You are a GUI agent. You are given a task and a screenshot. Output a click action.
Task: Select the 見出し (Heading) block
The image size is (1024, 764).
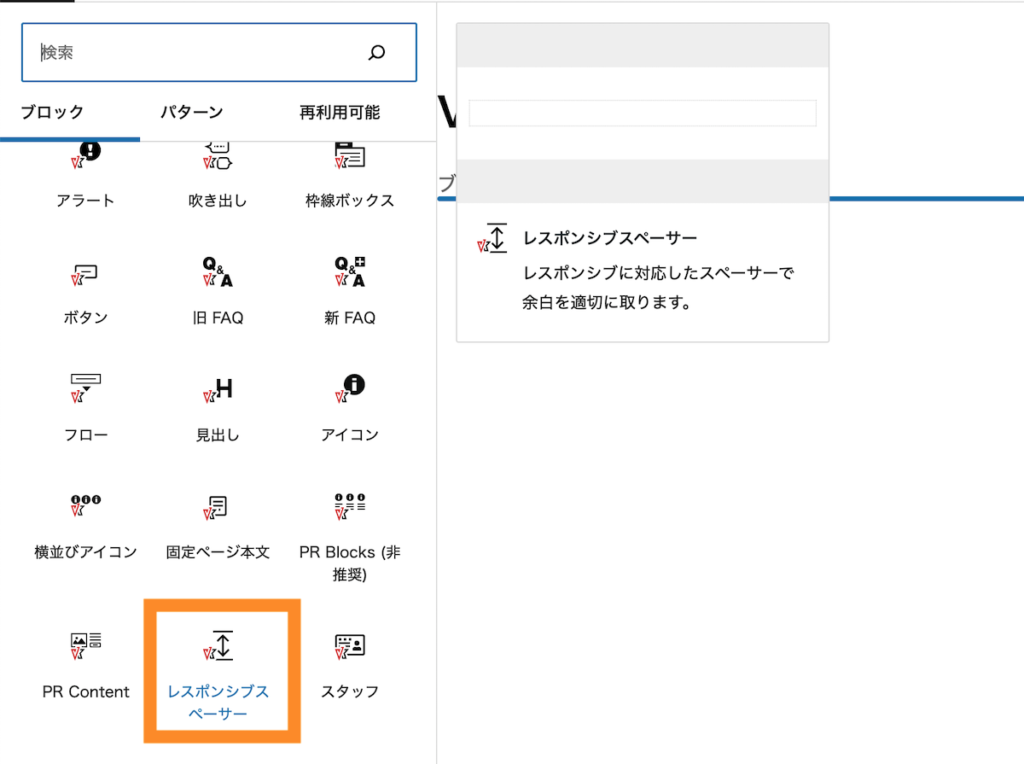[218, 409]
